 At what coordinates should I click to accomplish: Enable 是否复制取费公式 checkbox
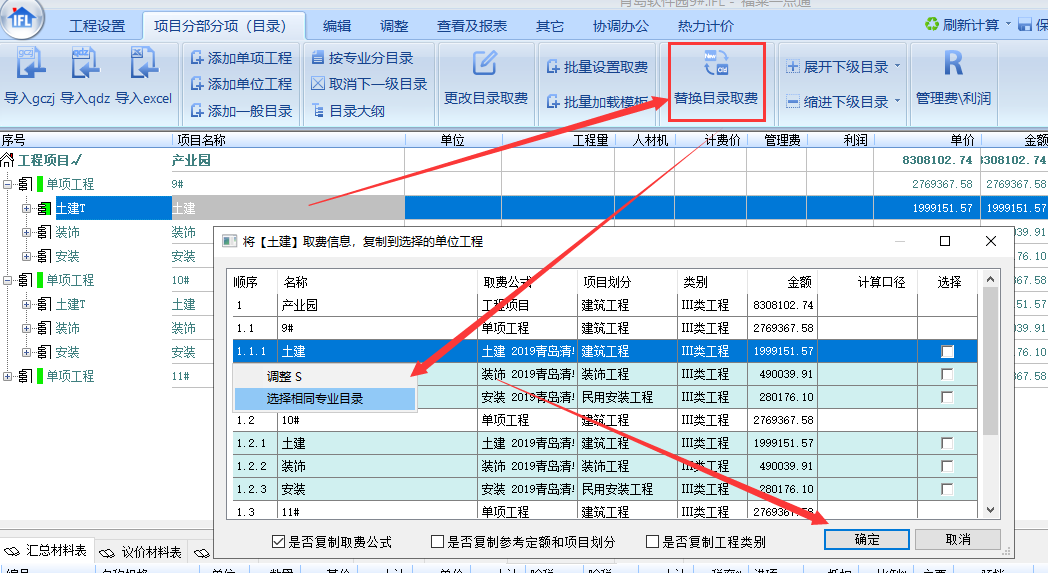279,542
